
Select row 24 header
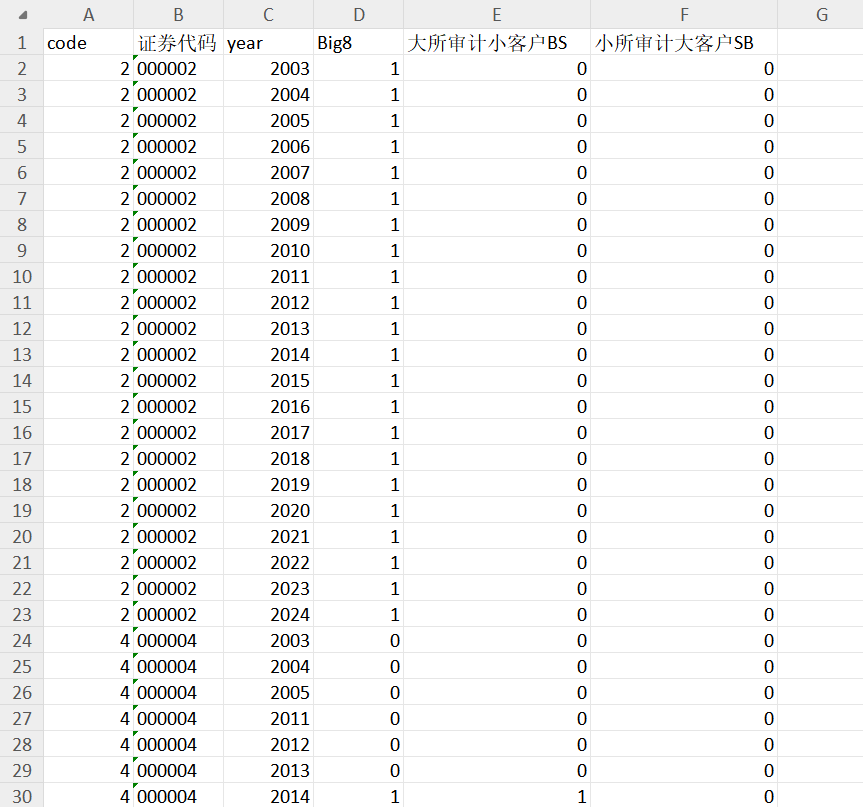tap(22, 640)
